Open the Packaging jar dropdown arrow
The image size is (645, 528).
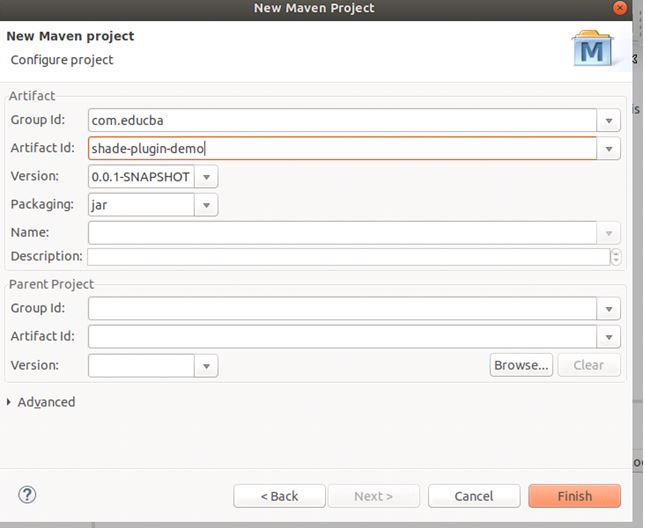(x=206, y=205)
